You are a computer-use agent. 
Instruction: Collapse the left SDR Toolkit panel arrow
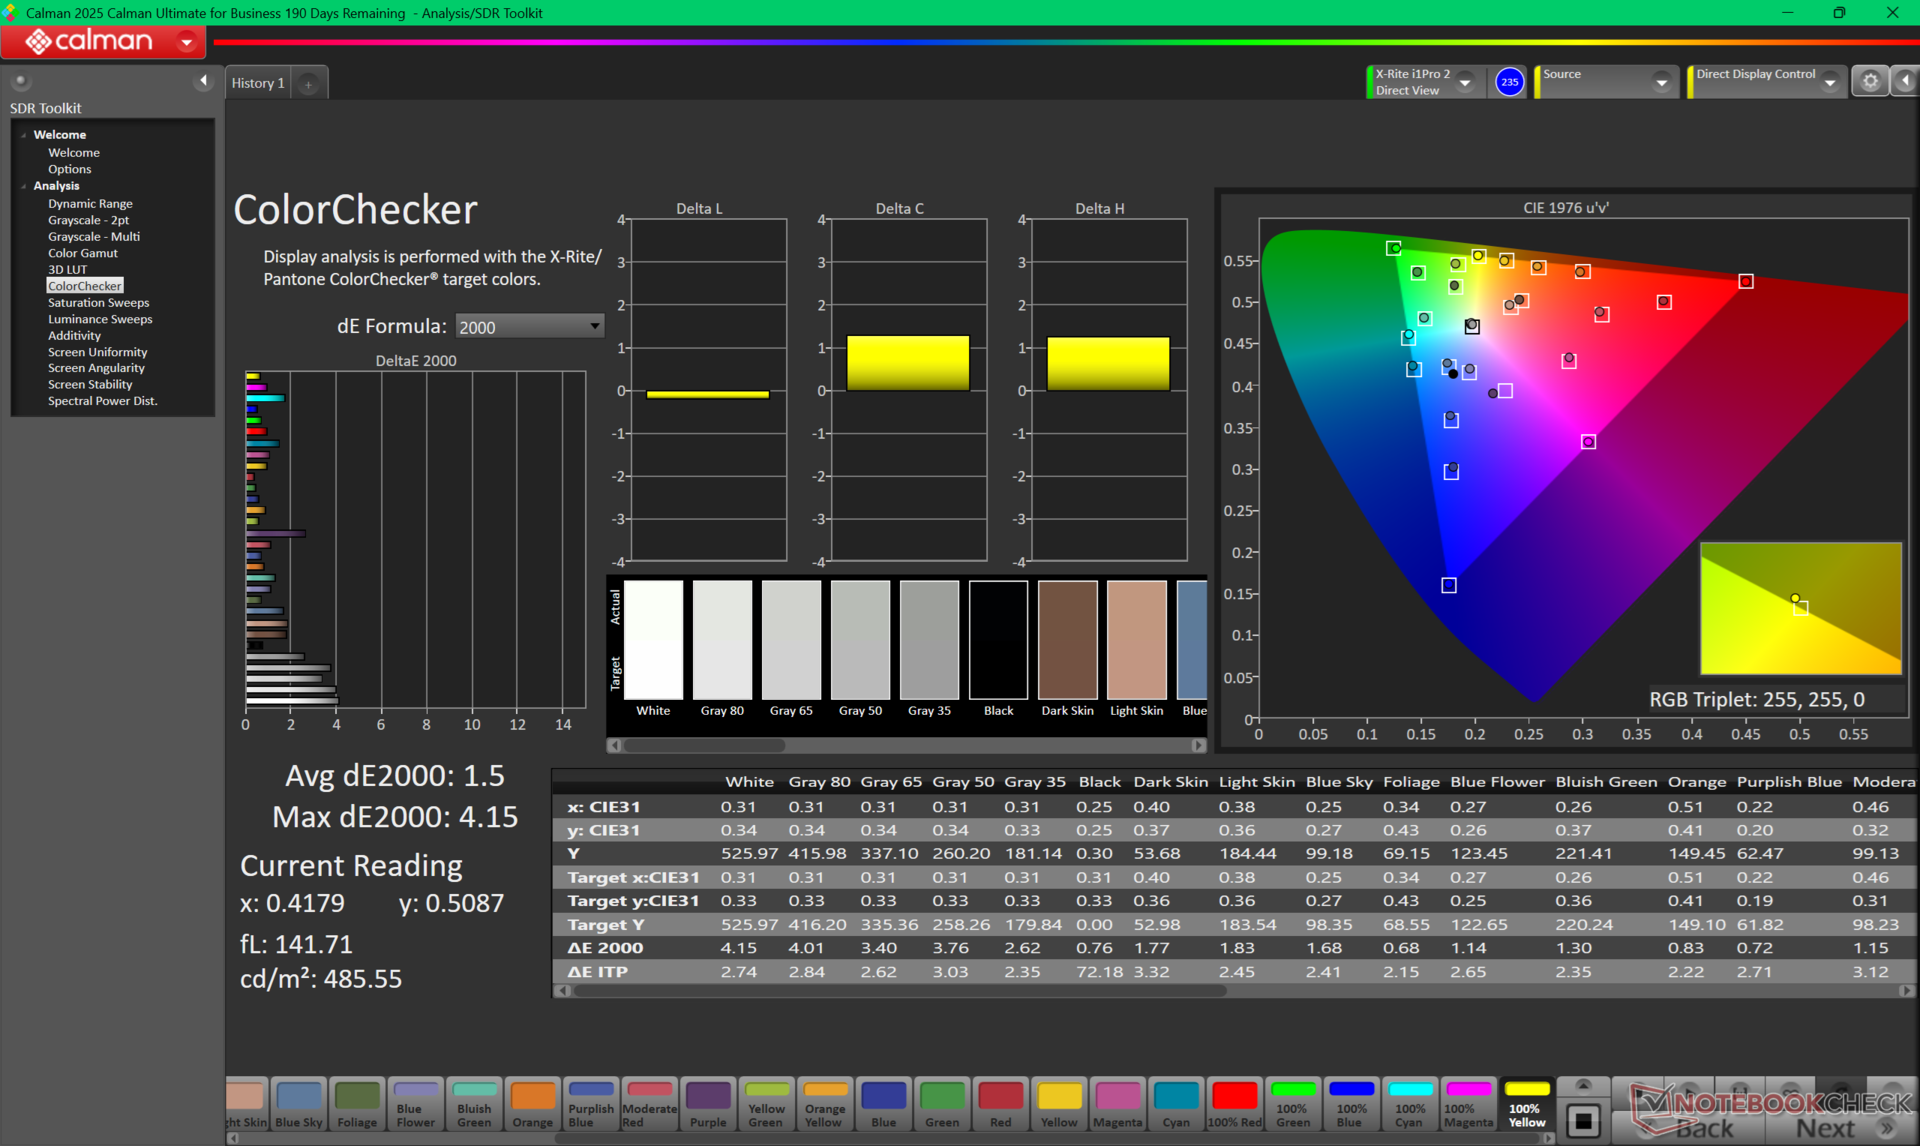203,81
